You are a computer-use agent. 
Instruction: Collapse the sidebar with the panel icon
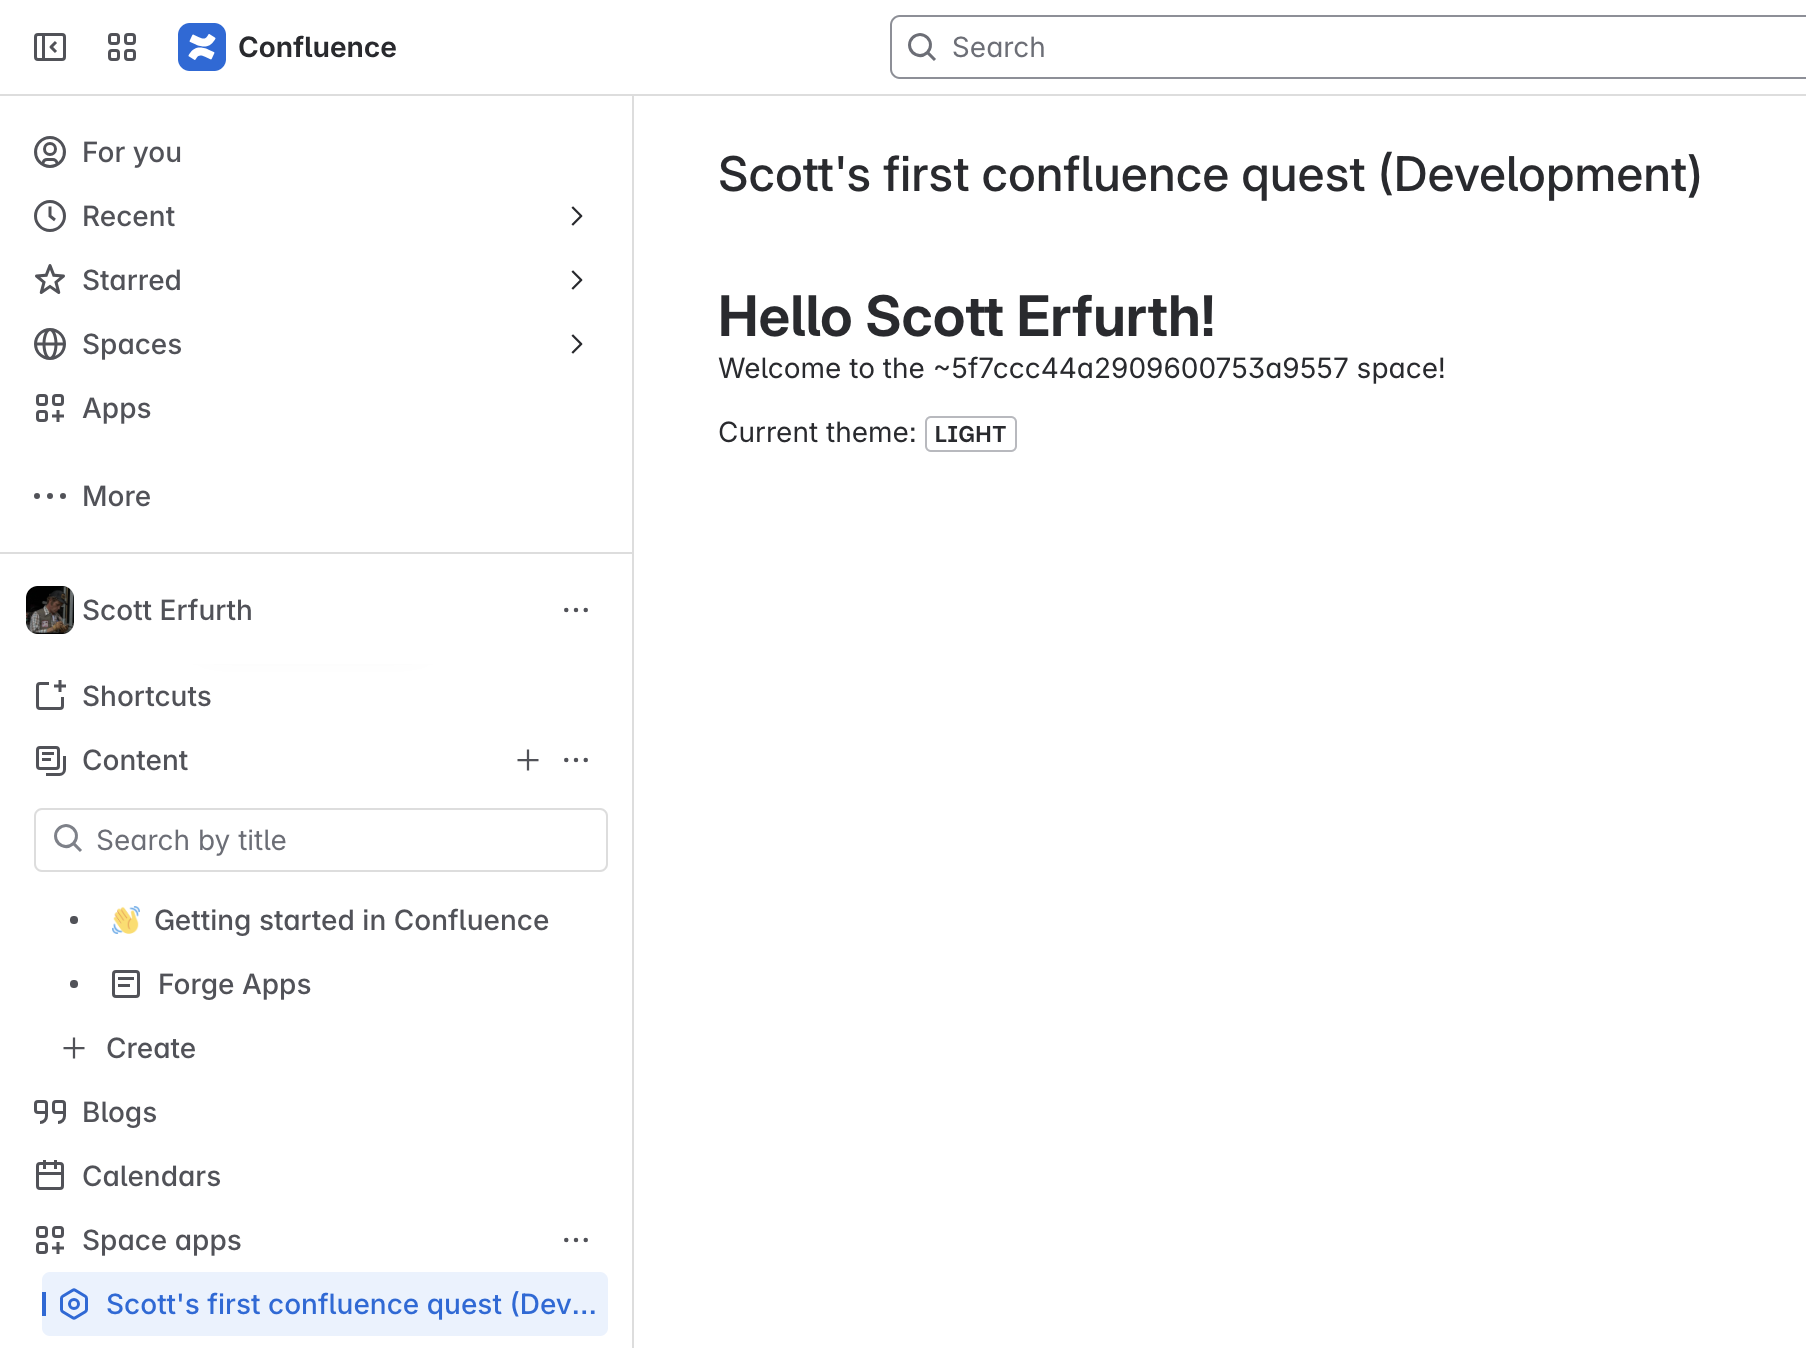click(x=50, y=47)
